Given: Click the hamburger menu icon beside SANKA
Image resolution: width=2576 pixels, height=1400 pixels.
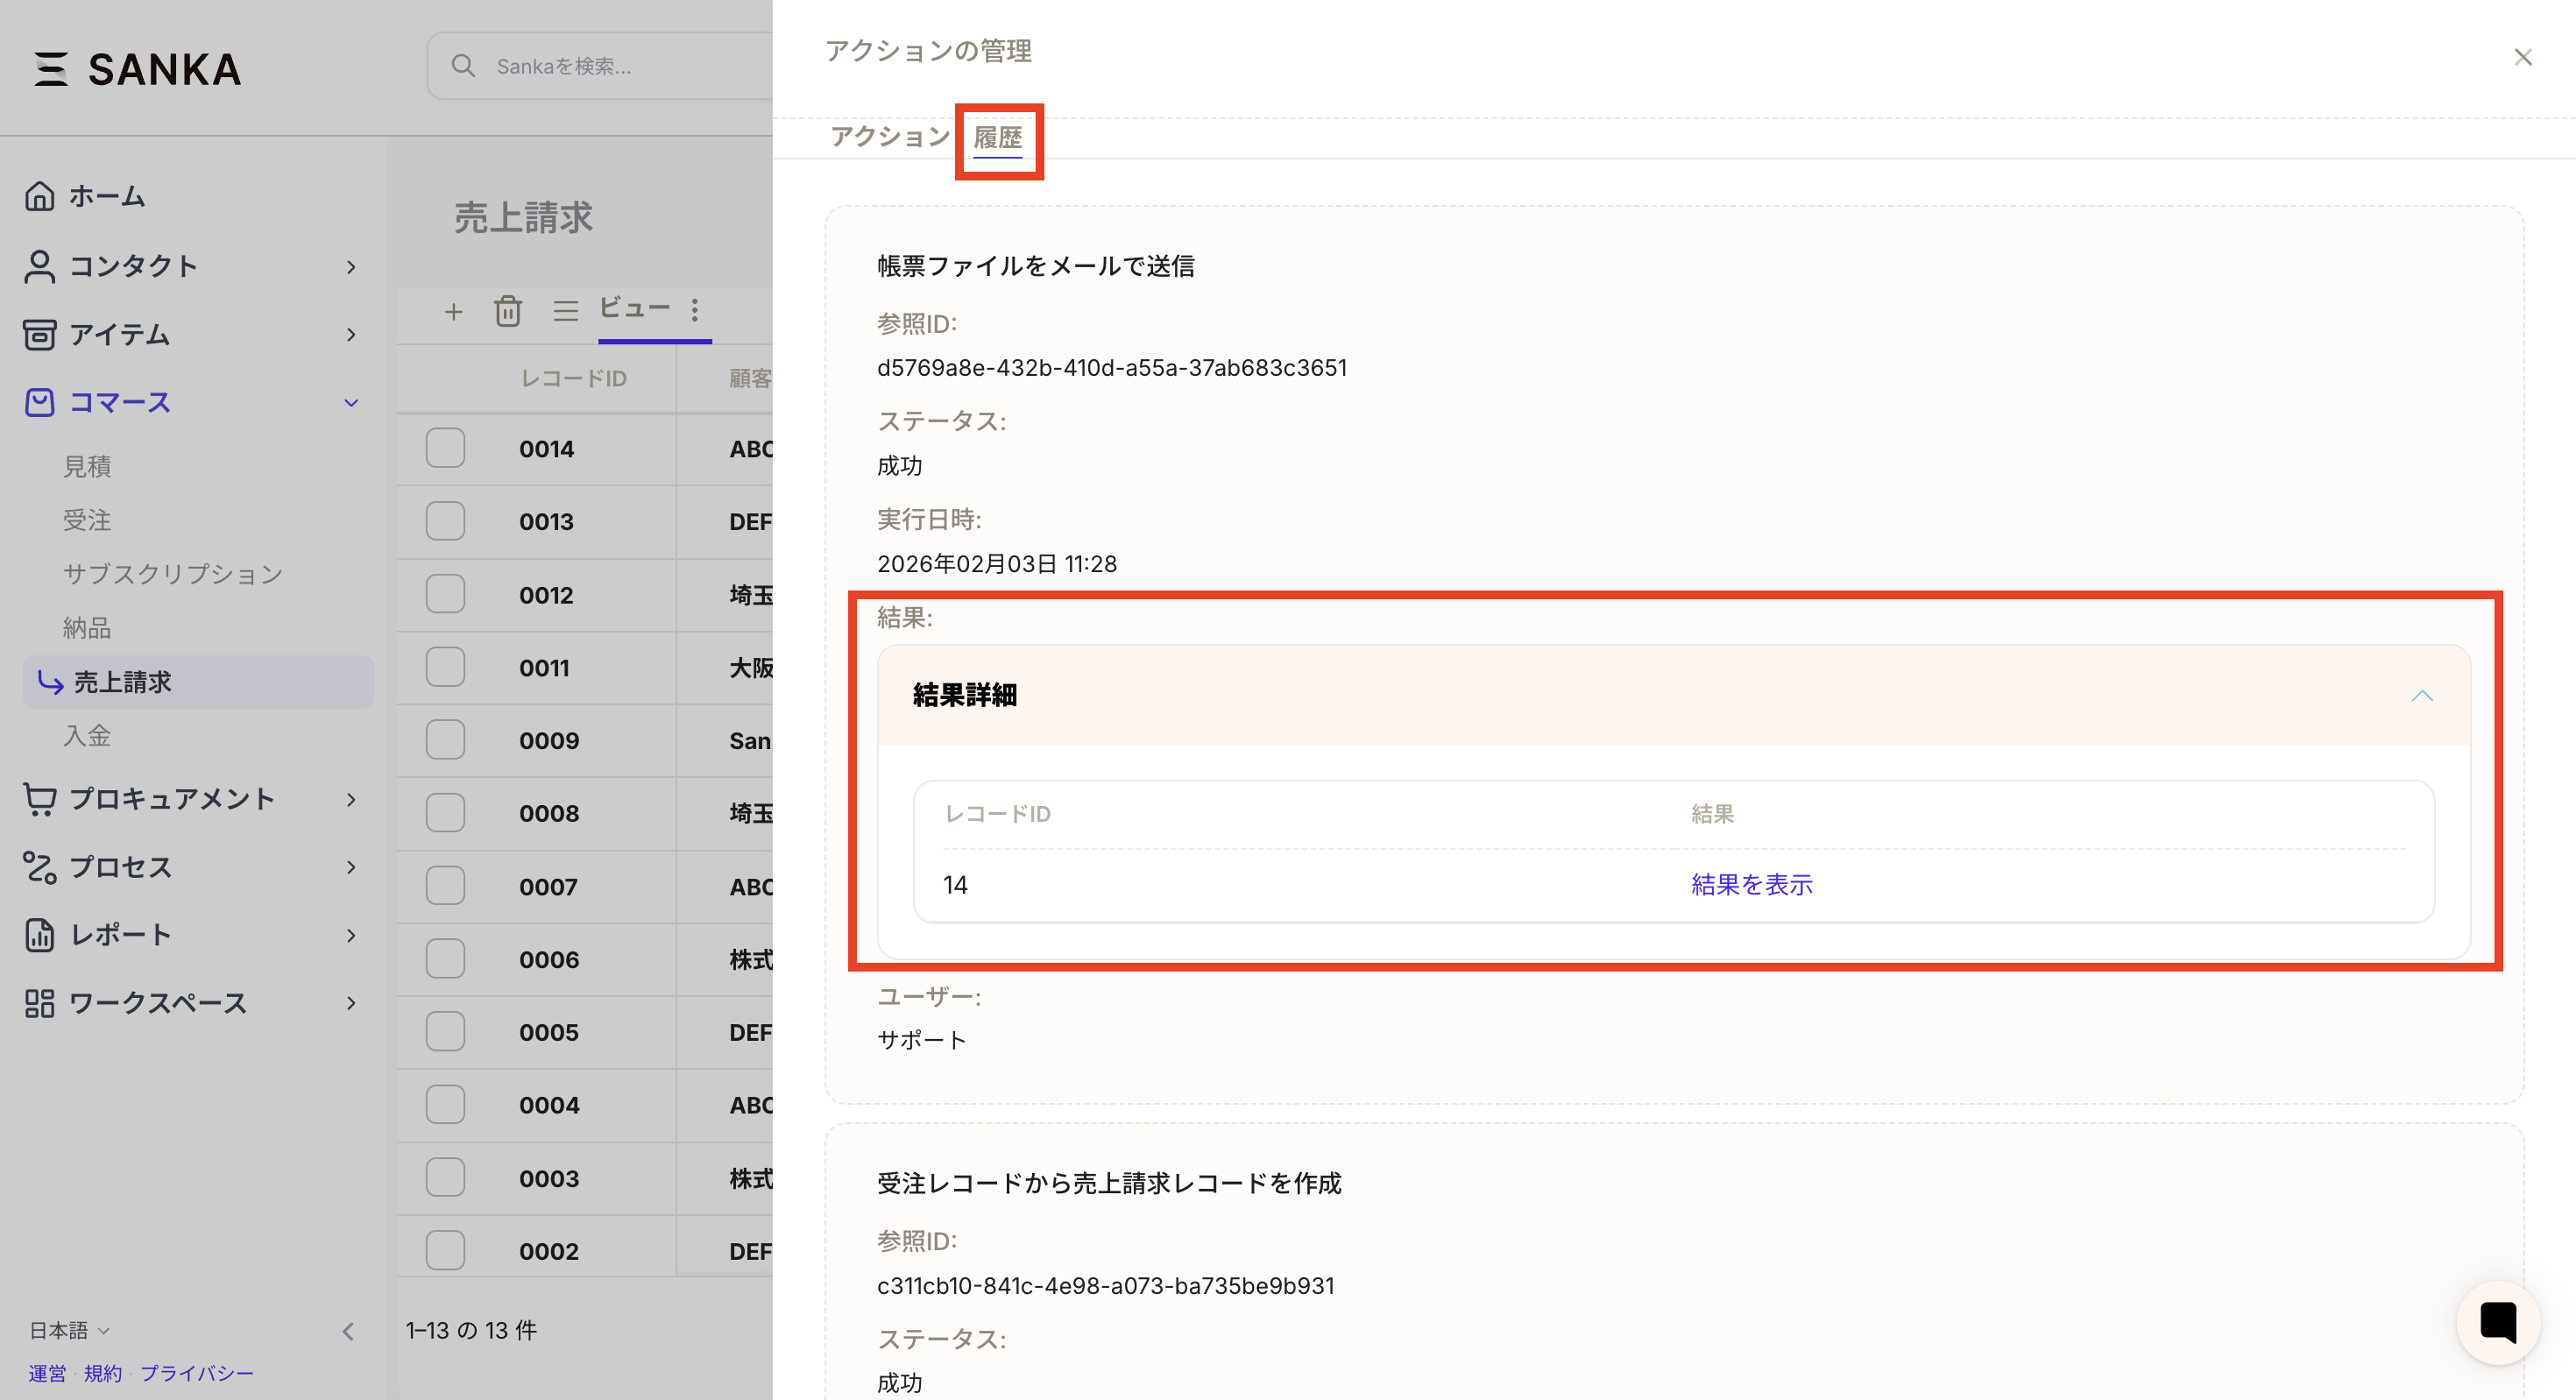Looking at the screenshot, I should pyautogui.click(x=51, y=69).
